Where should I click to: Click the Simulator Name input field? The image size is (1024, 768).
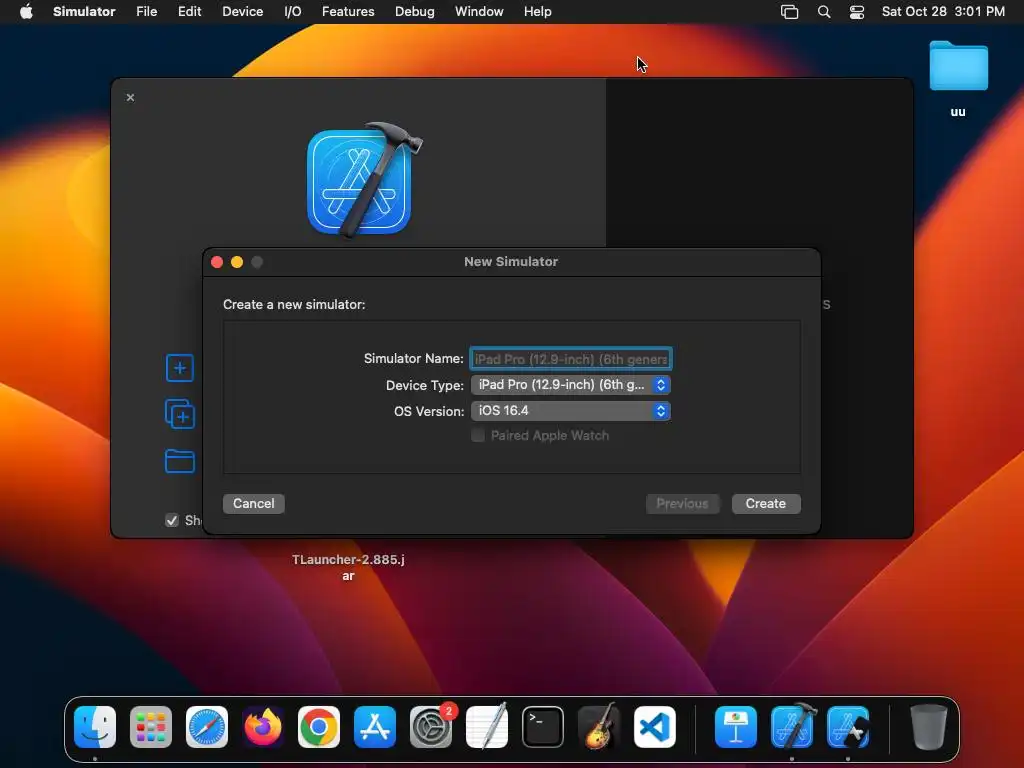(571, 359)
